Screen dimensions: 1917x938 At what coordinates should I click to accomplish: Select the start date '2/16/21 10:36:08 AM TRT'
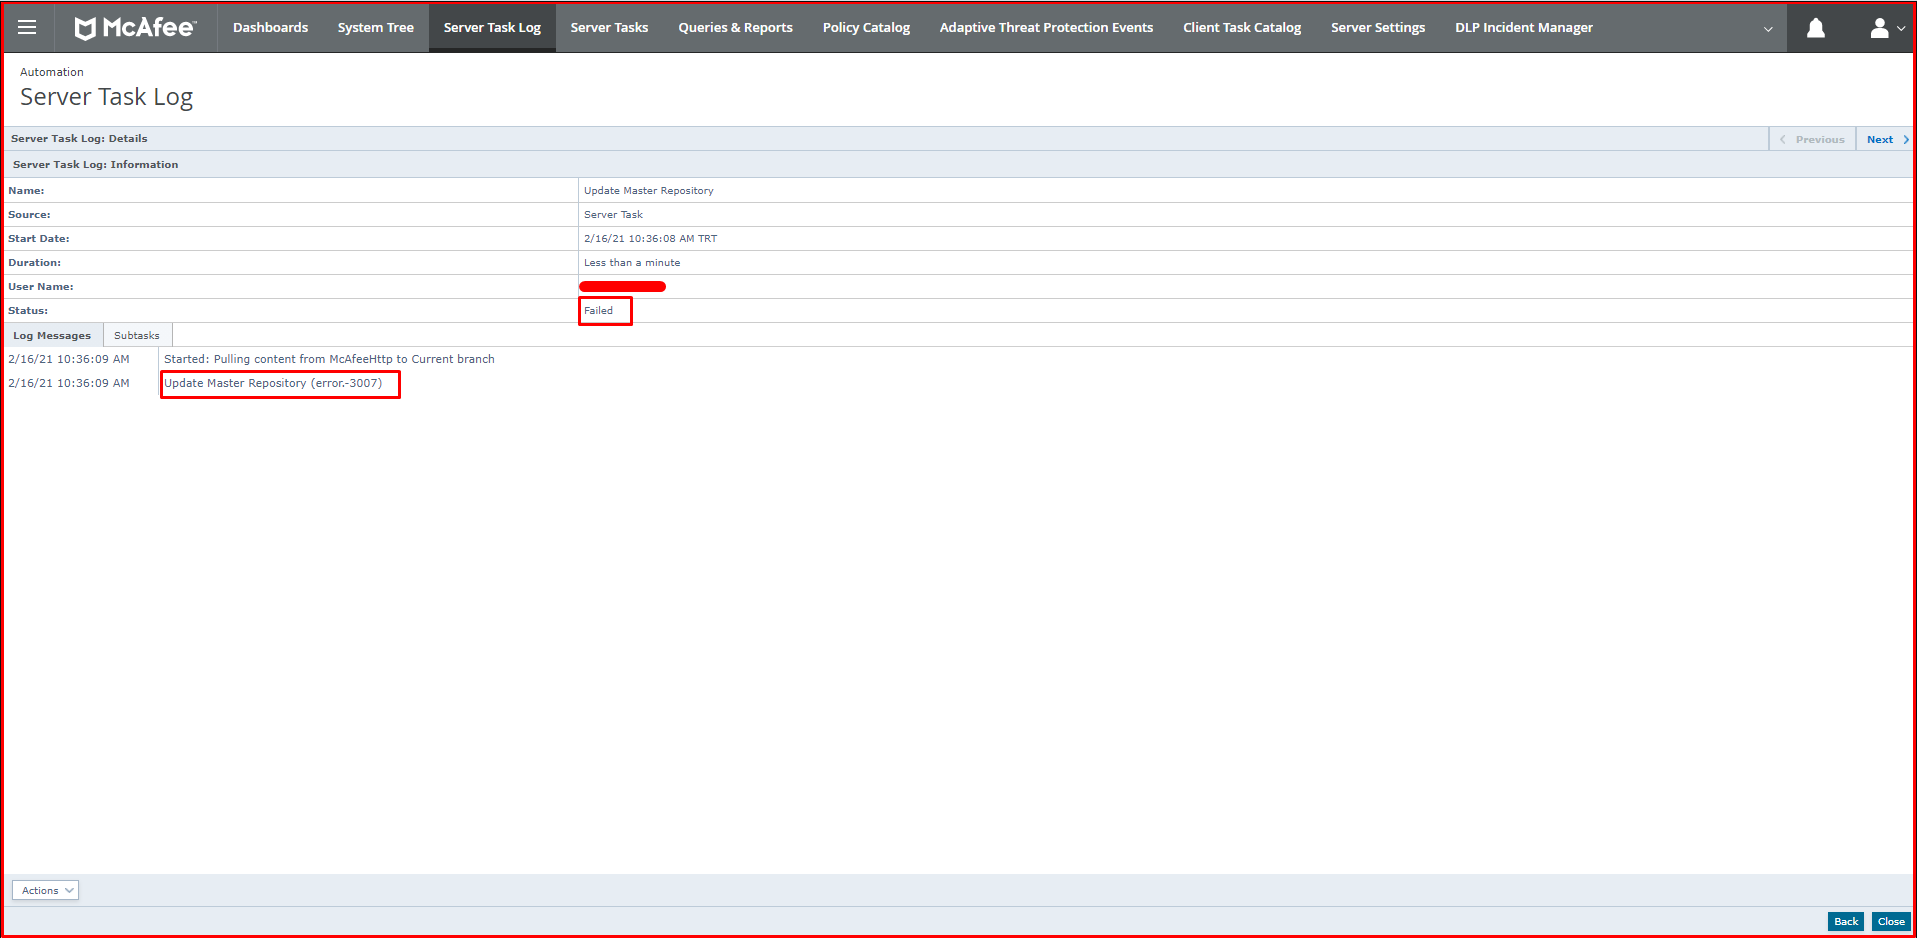(x=650, y=238)
